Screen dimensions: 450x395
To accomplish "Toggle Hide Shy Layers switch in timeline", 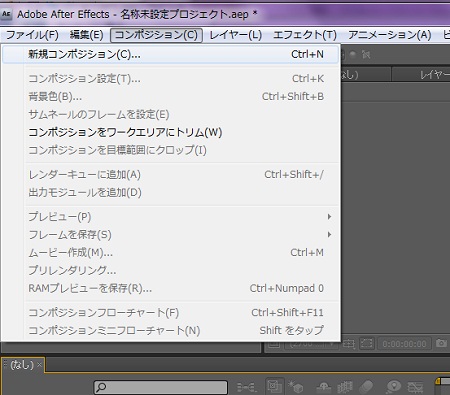I will pos(323,387).
